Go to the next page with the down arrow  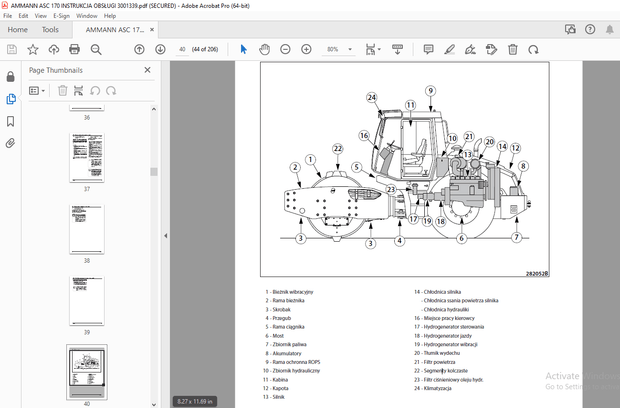tap(160, 49)
